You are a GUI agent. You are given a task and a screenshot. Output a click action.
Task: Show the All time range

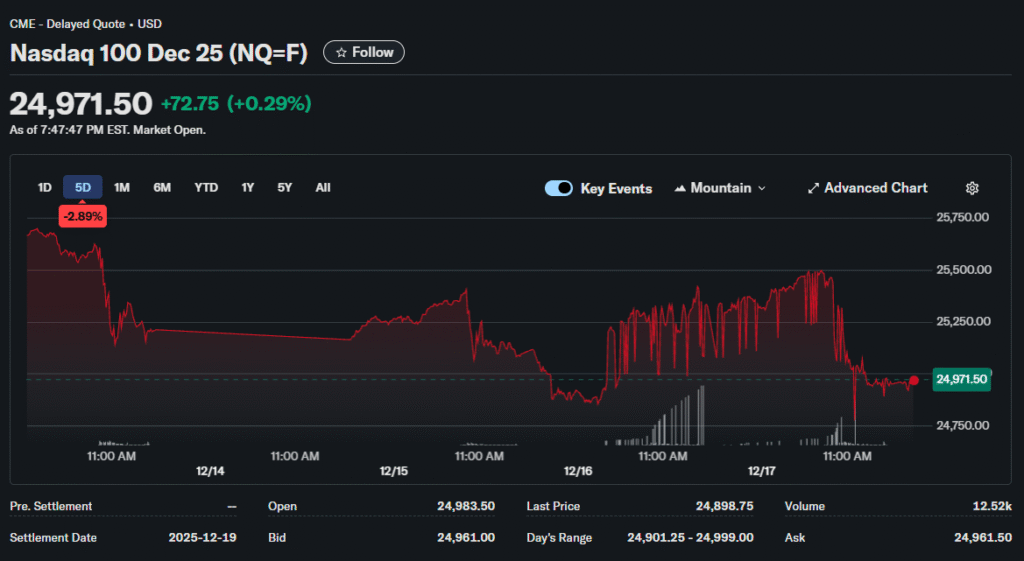(x=322, y=187)
